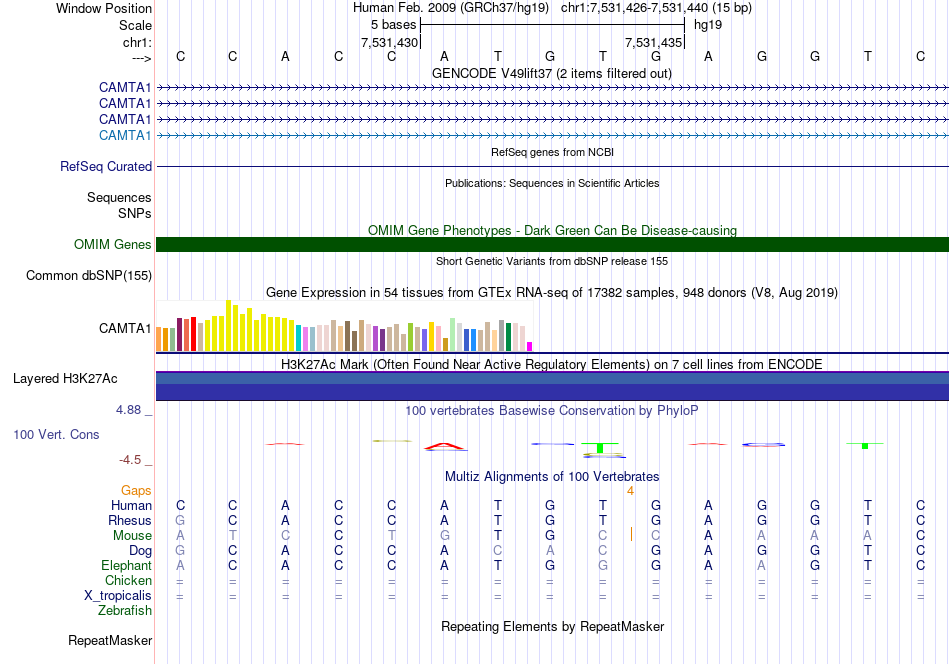950x664 pixels.
Task: Click the Layered H3K27Ac track label
Action: click(x=65, y=379)
